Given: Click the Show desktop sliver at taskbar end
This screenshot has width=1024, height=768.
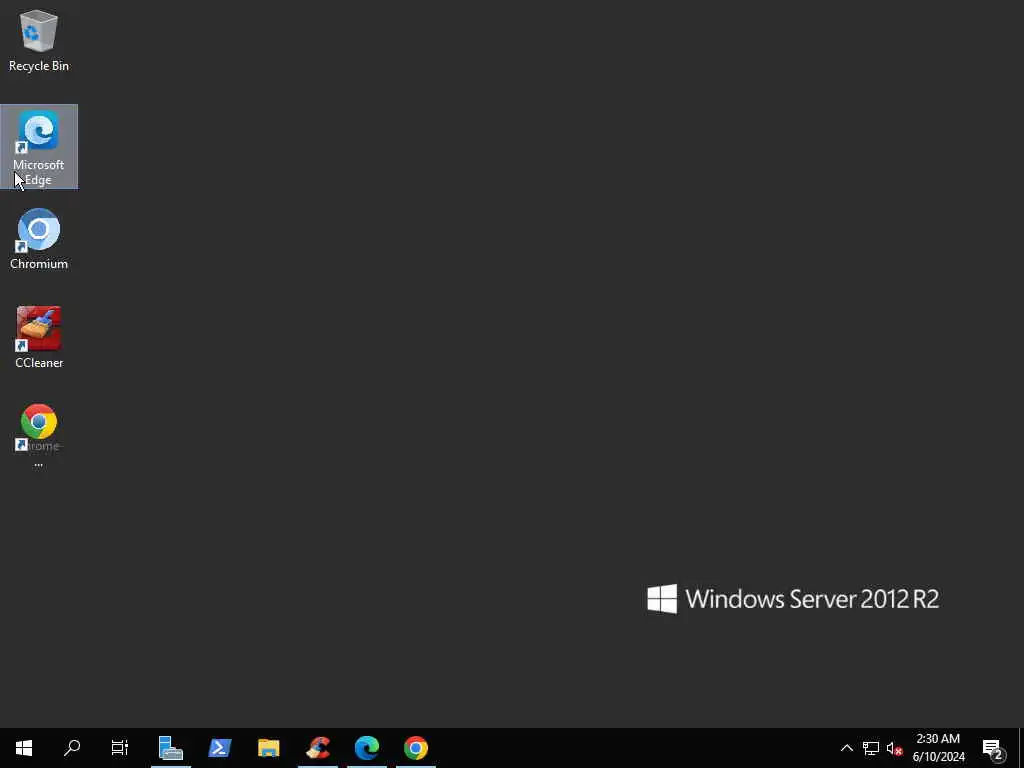Looking at the screenshot, I should 1021,748.
